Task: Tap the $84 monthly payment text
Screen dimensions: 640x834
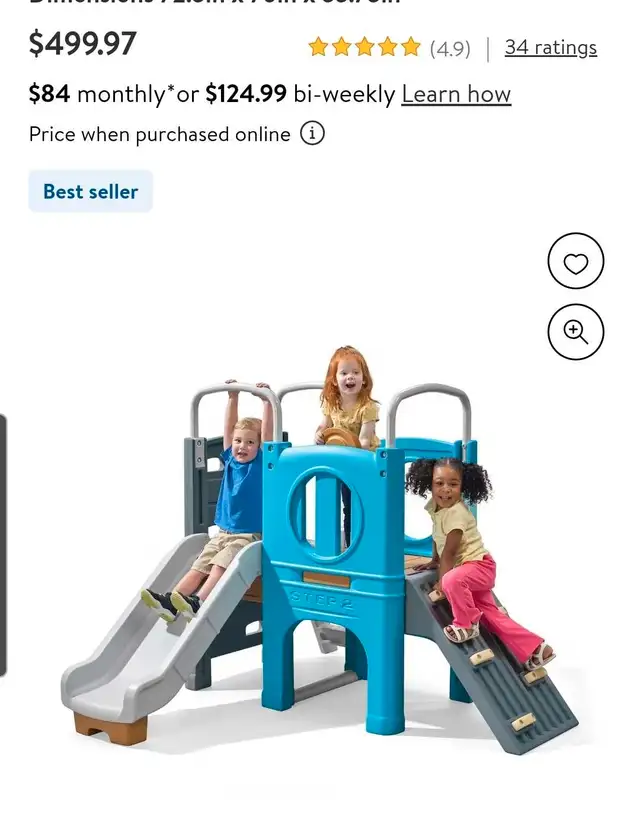Action: coord(98,94)
